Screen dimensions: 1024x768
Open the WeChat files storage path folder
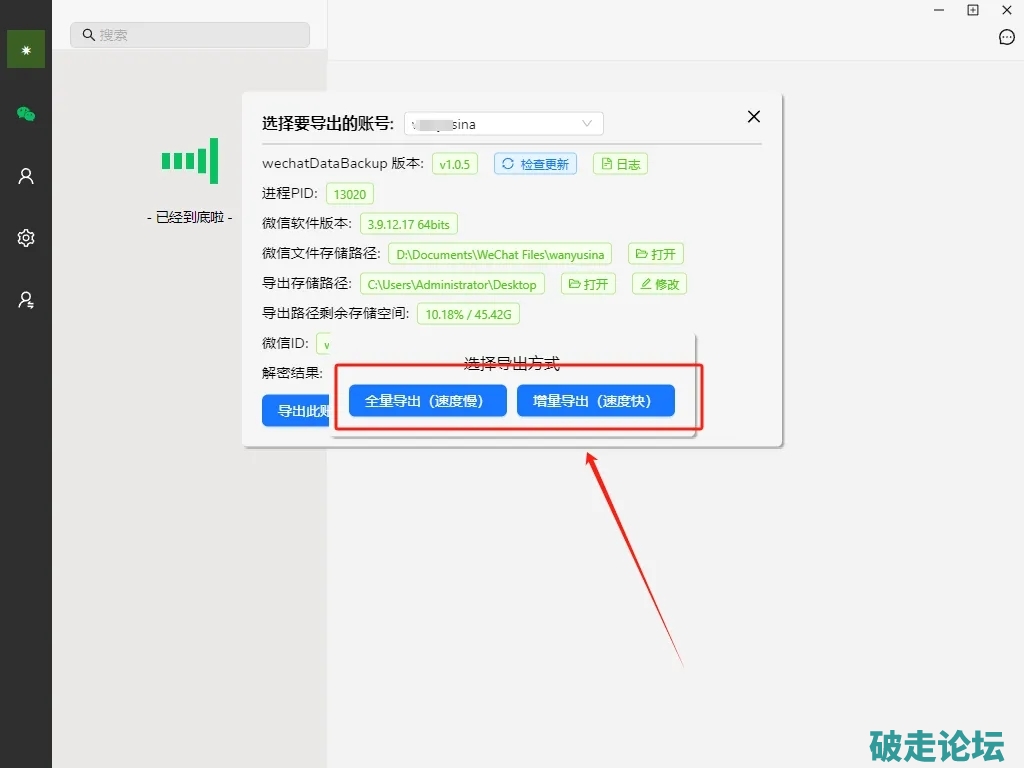click(x=656, y=254)
